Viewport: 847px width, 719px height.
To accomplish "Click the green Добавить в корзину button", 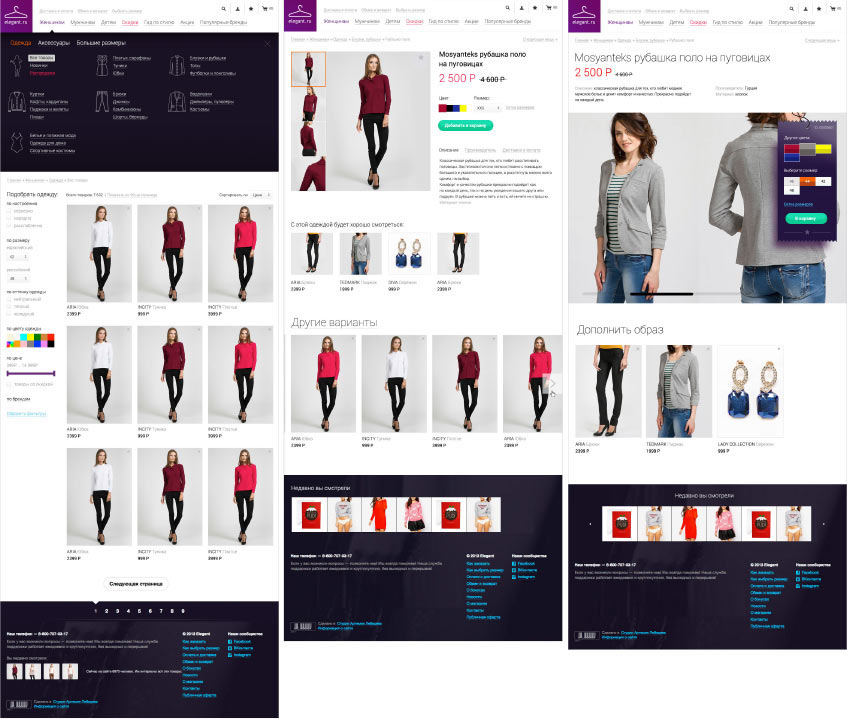I will coord(465,125).
